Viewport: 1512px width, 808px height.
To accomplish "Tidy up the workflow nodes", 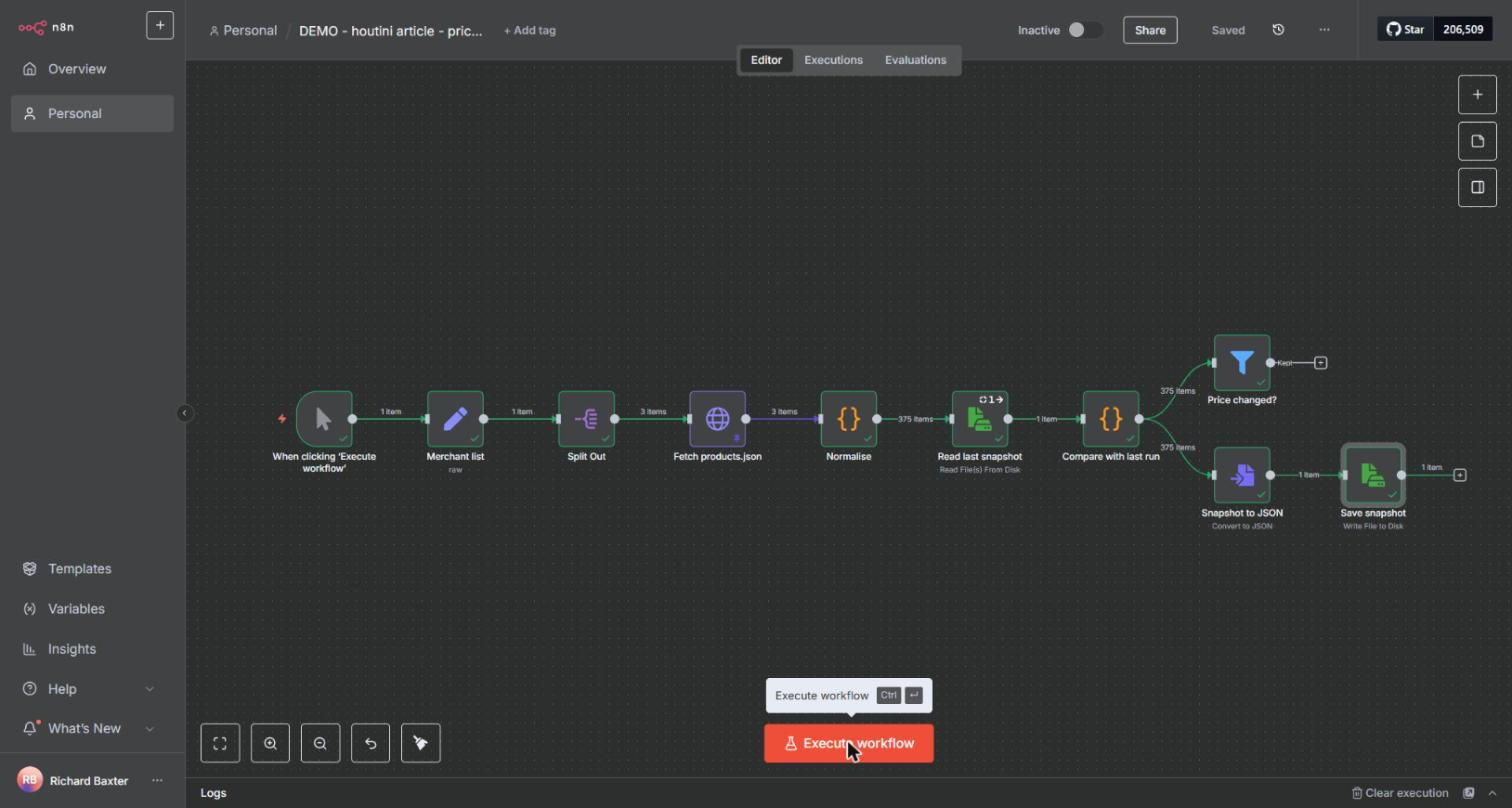I will (420, 743).
